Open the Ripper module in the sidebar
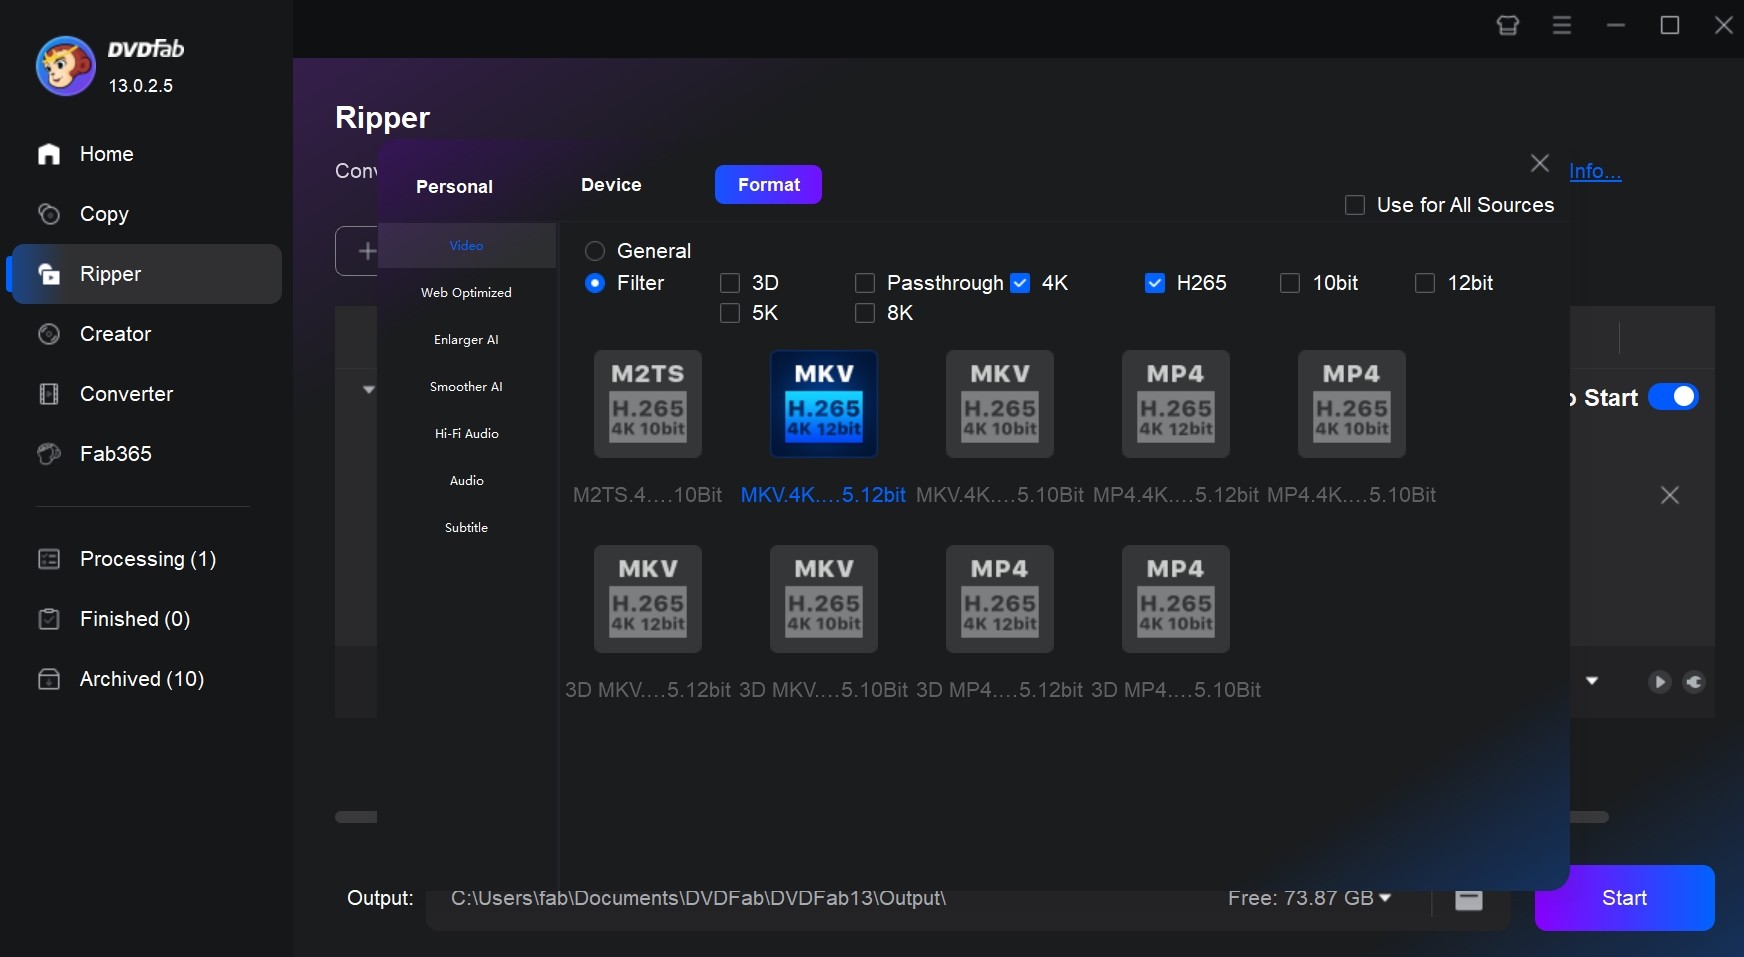This screenshot has width=1744, height=957. pos(111,274)
